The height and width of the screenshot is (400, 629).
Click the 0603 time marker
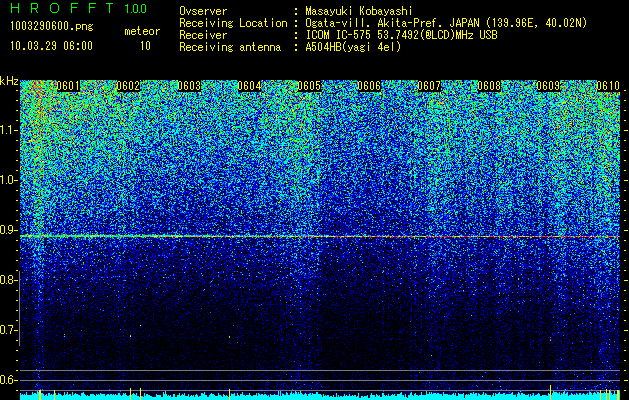pos(189,86)
